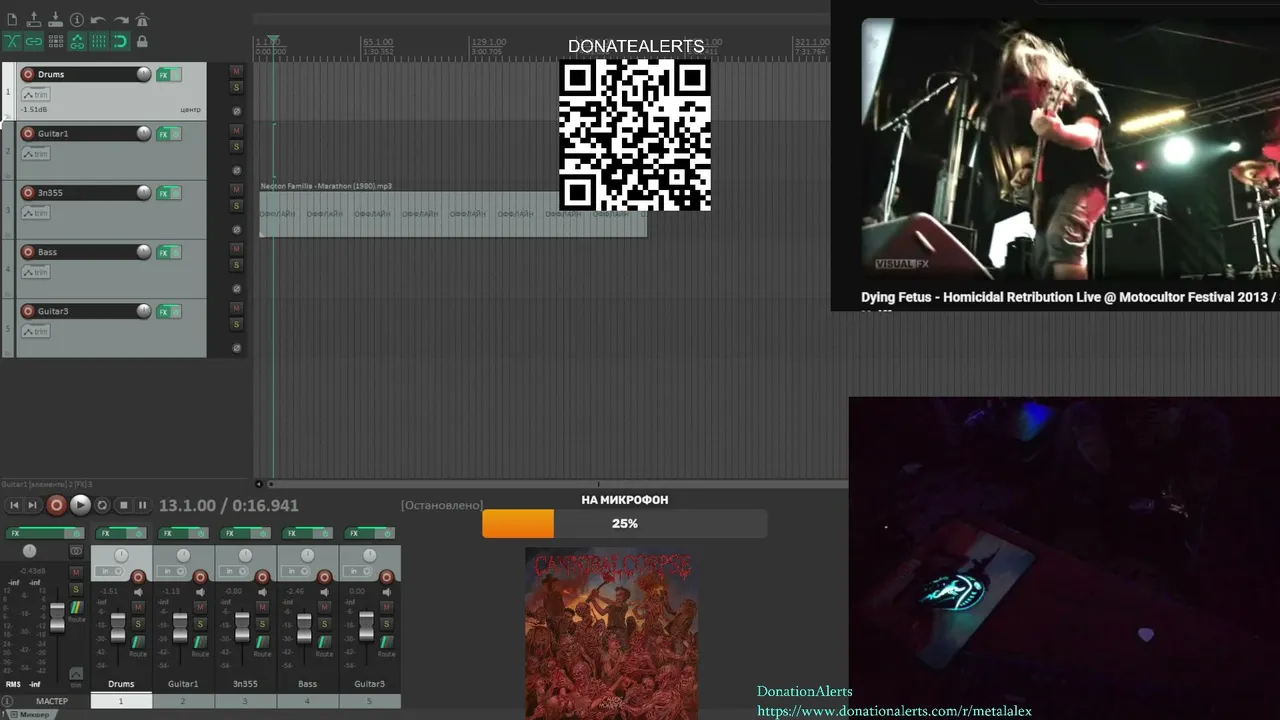
Task: Invert phase on the Bass track
Action: point(237,289)
